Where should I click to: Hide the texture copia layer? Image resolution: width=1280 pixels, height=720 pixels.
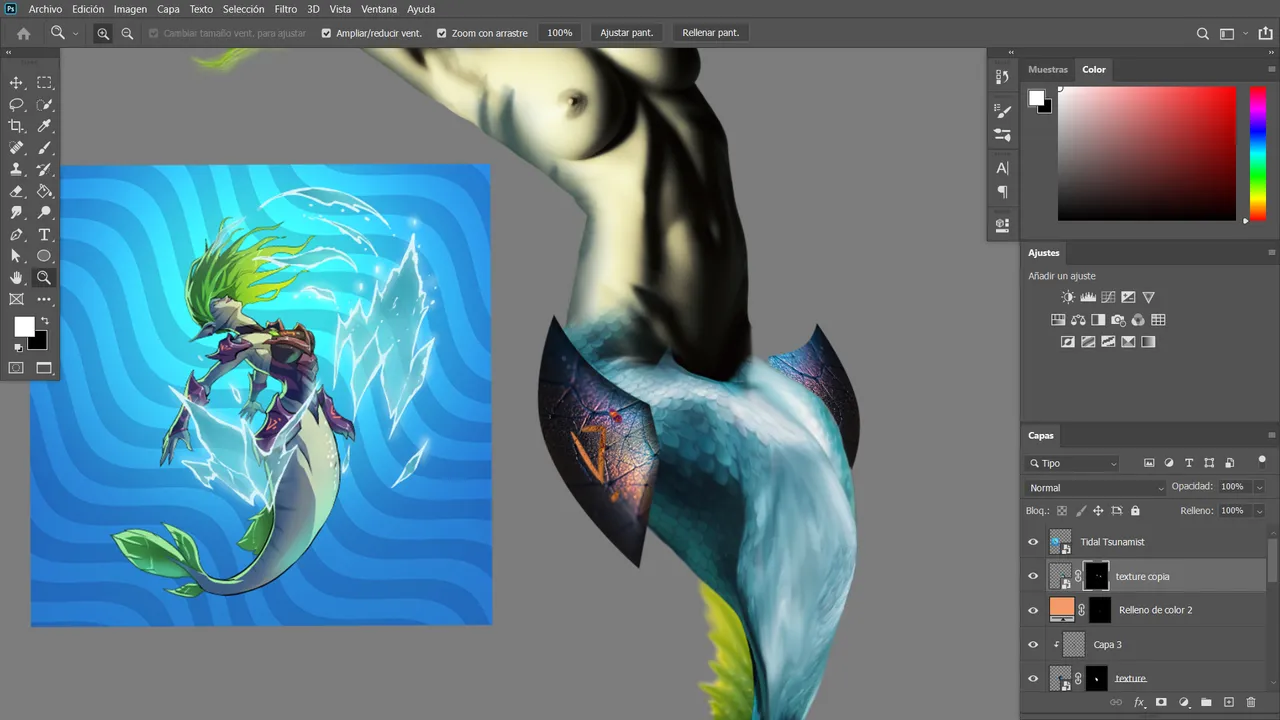1033,576
